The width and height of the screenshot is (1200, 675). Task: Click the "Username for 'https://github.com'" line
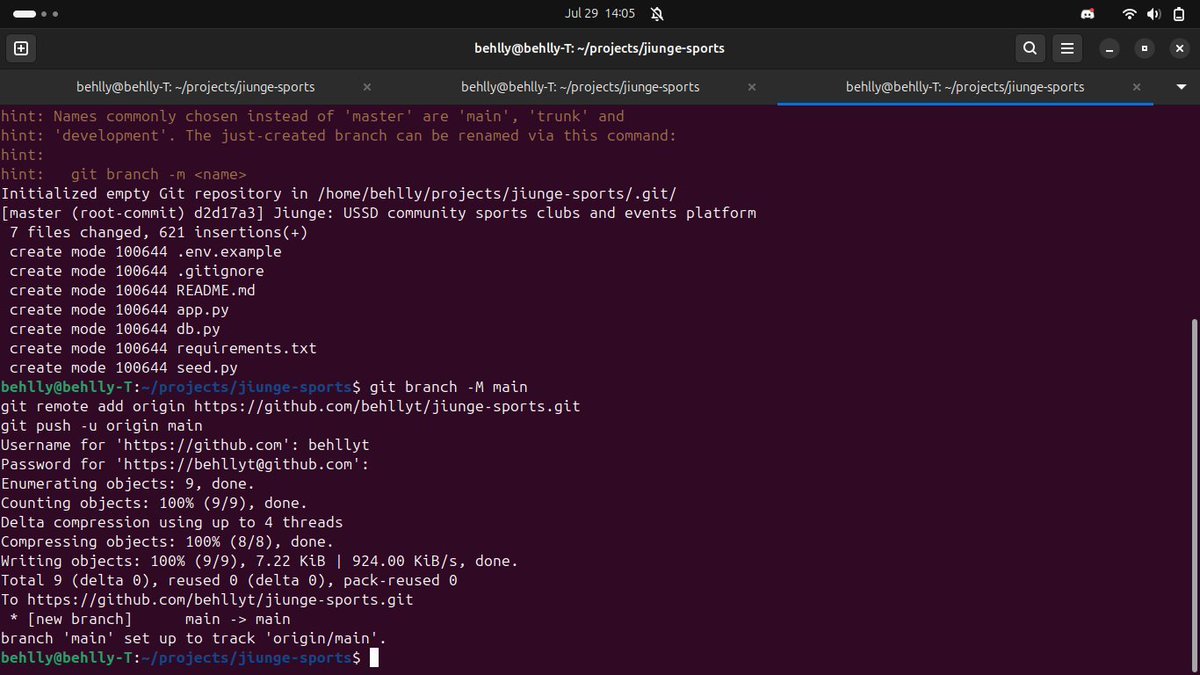coord(185,445)
